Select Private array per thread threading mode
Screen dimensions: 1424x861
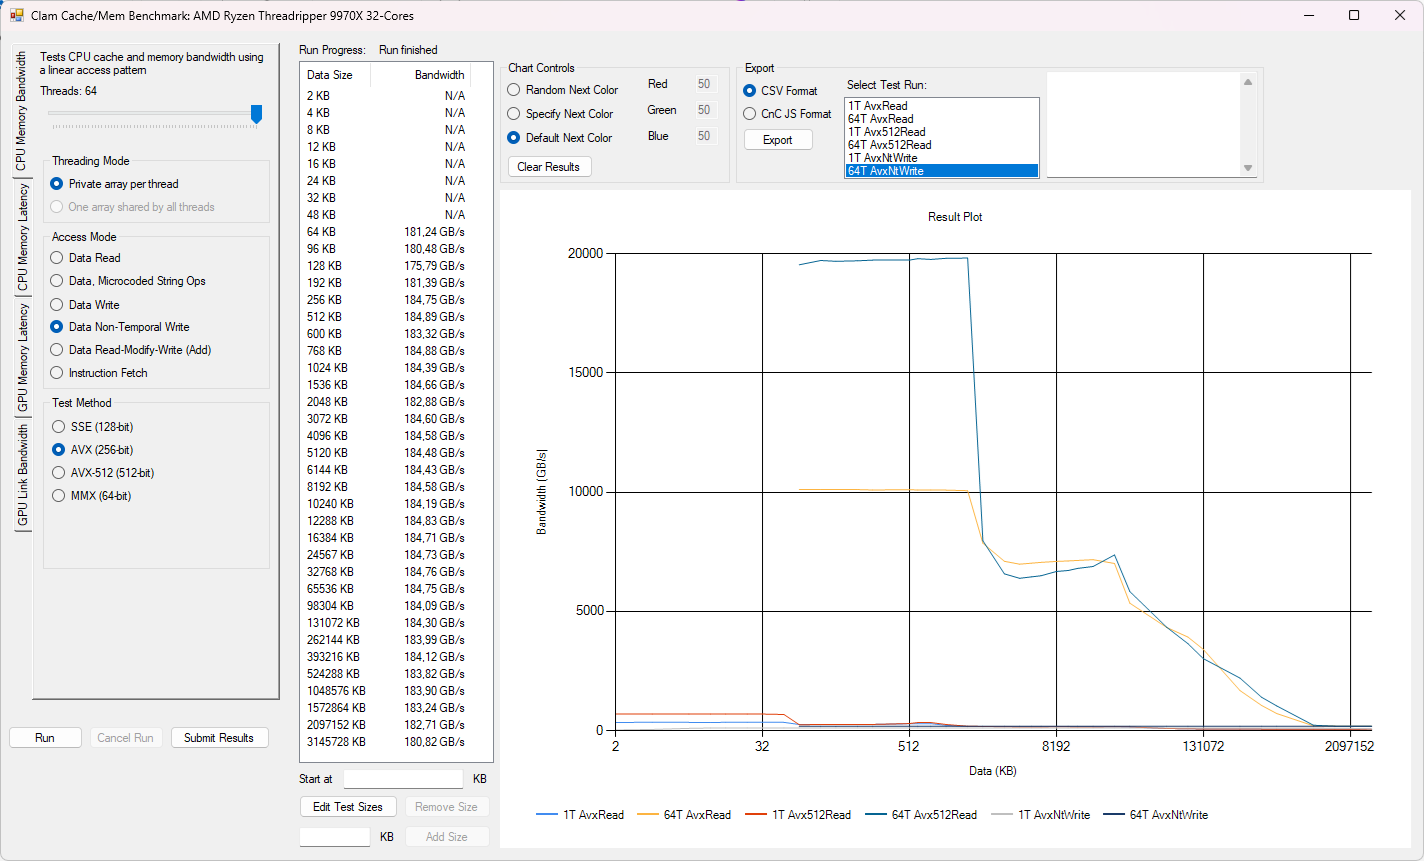pos(114,184)
